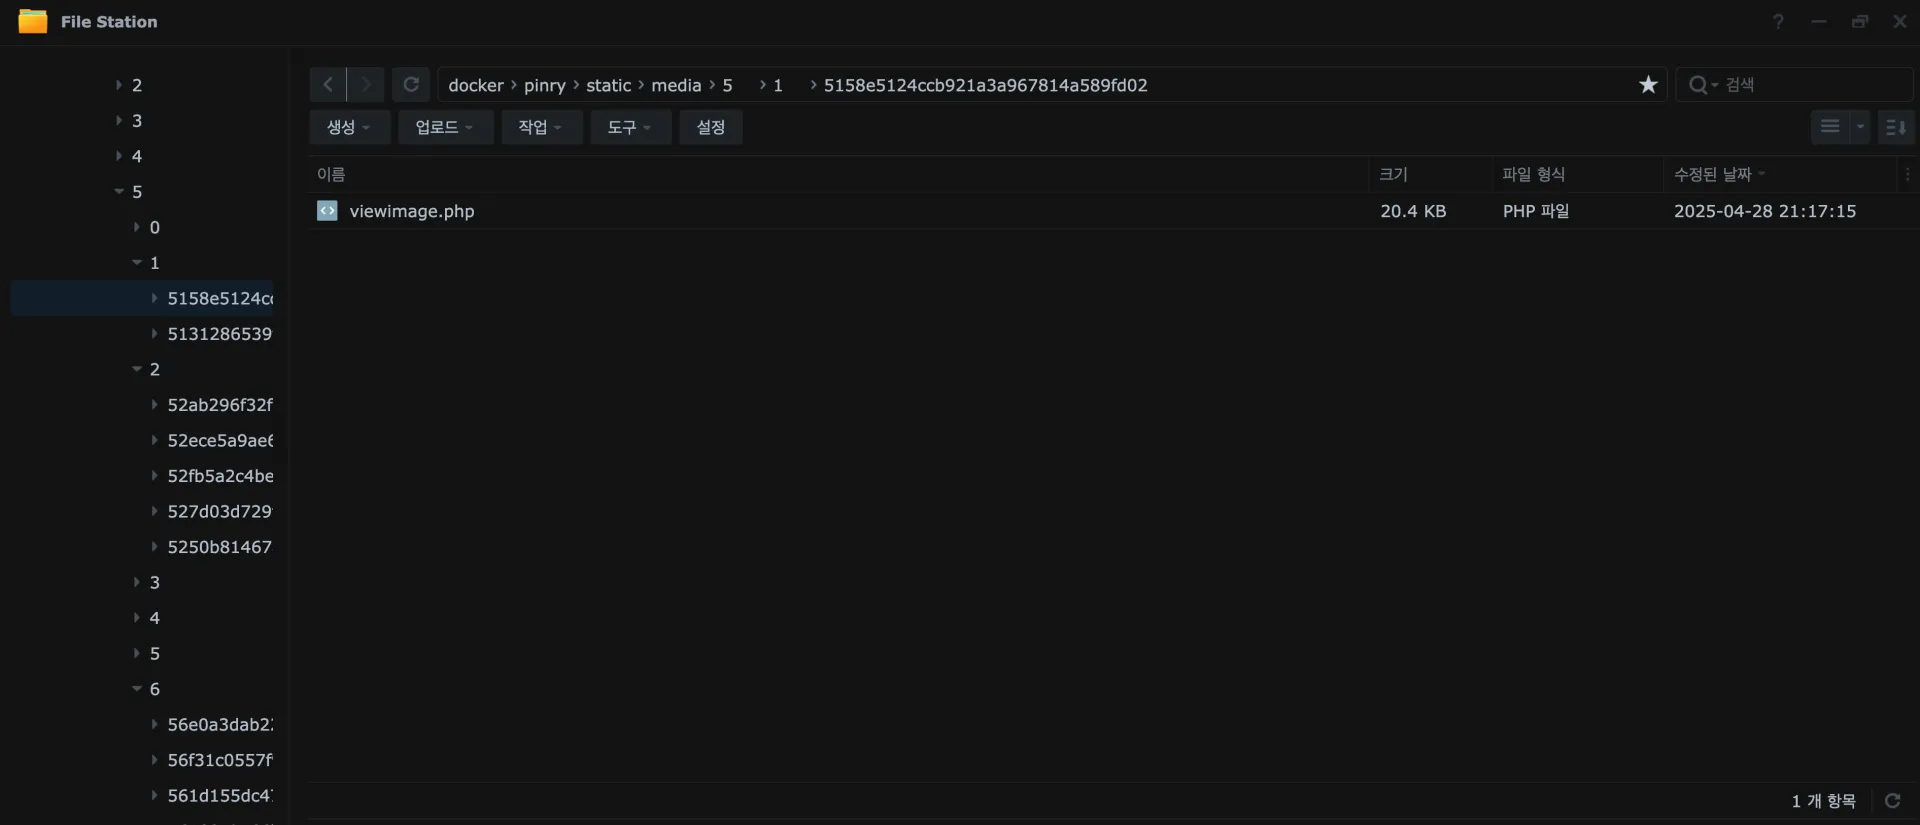The width and height of the screenshot is (1920, 825).
Task: Go forward with the right arrow navigation button
Action: click(x=366, y=85)
